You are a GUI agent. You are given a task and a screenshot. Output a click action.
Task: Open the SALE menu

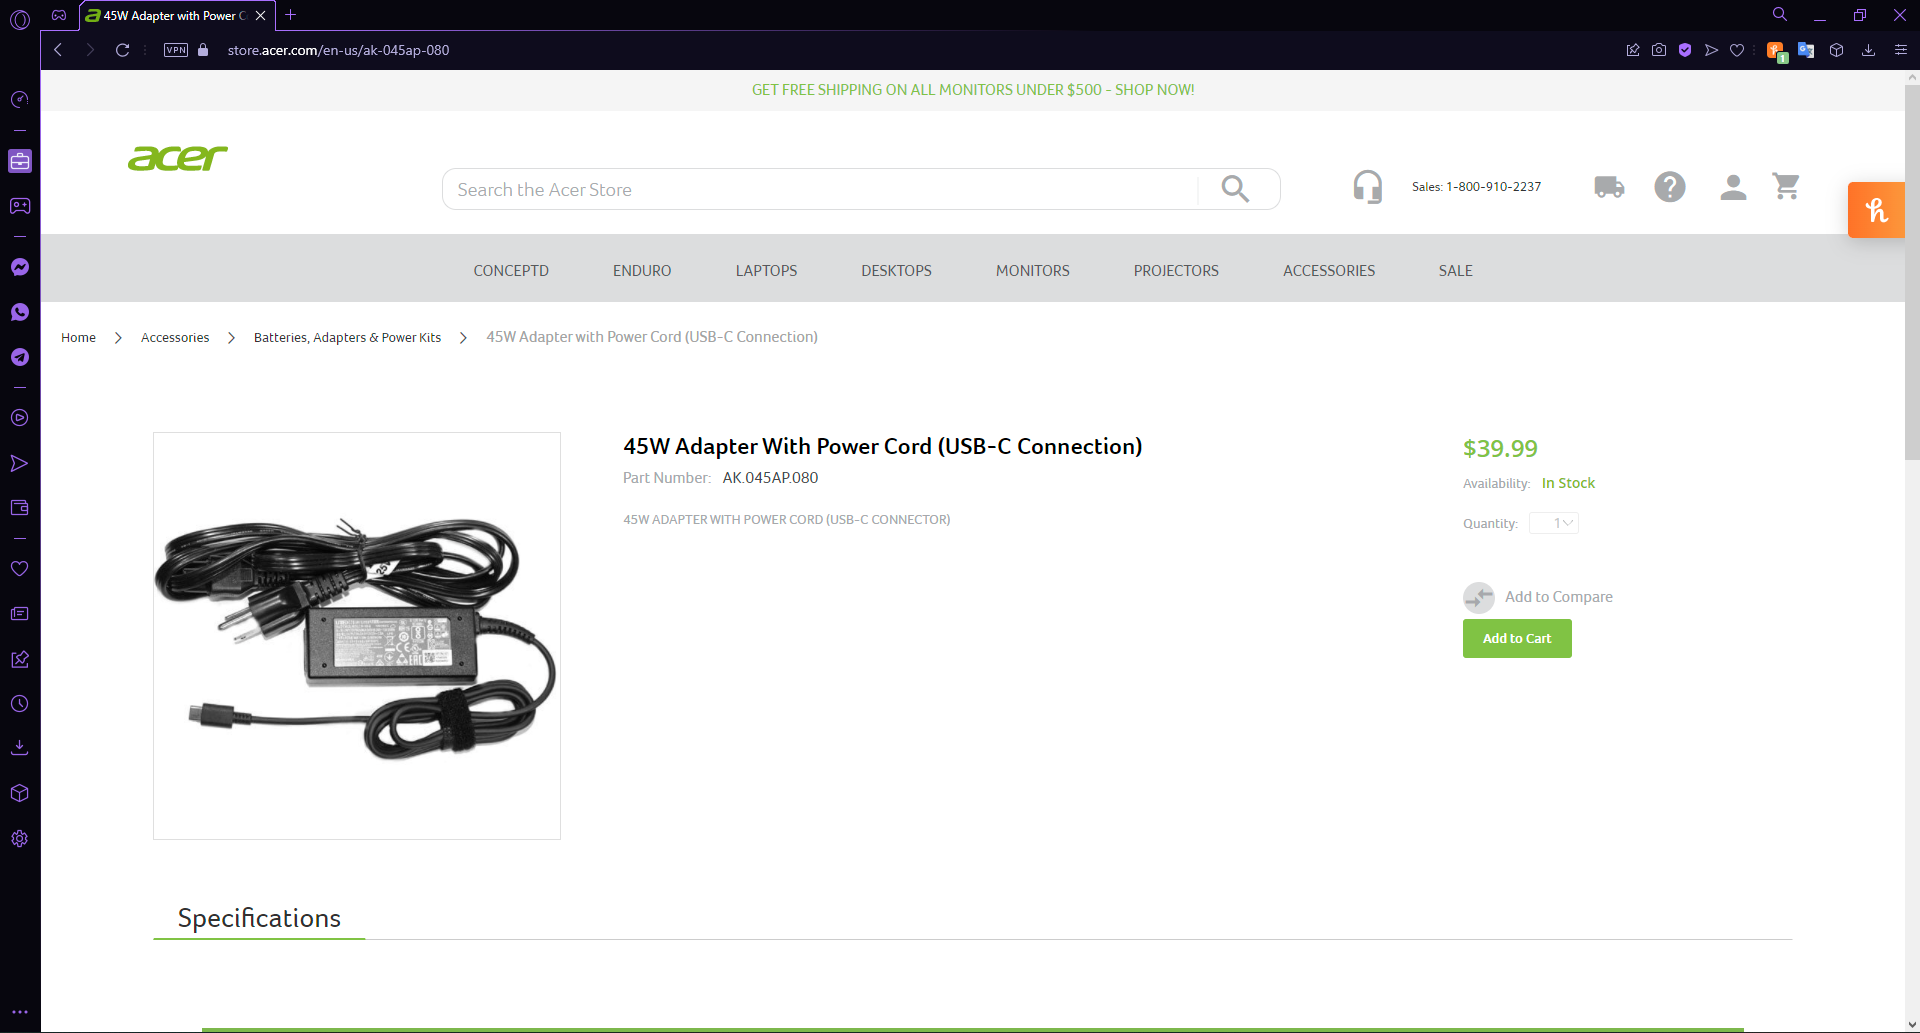1455,271
